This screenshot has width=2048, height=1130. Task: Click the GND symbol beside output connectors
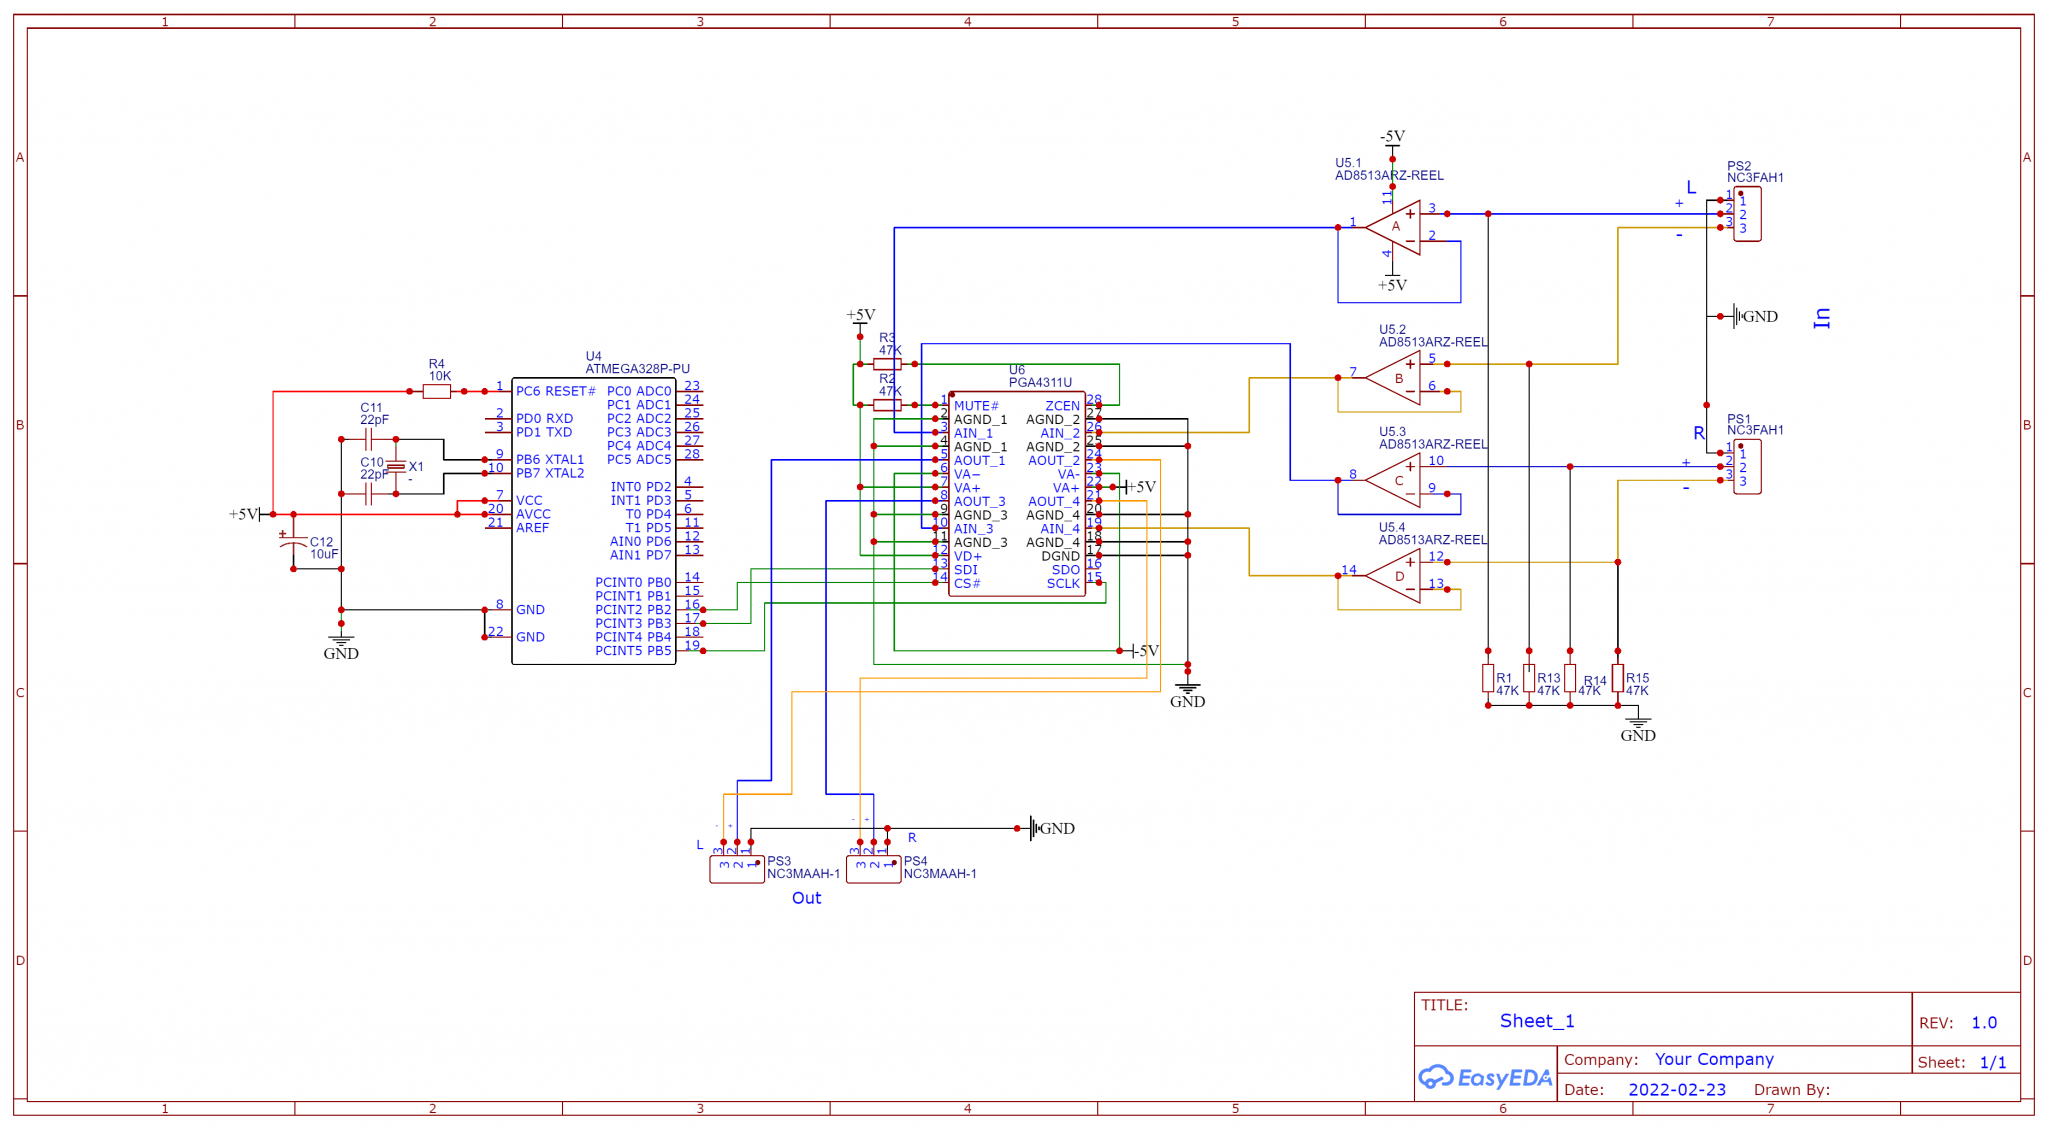point(1052,828)
